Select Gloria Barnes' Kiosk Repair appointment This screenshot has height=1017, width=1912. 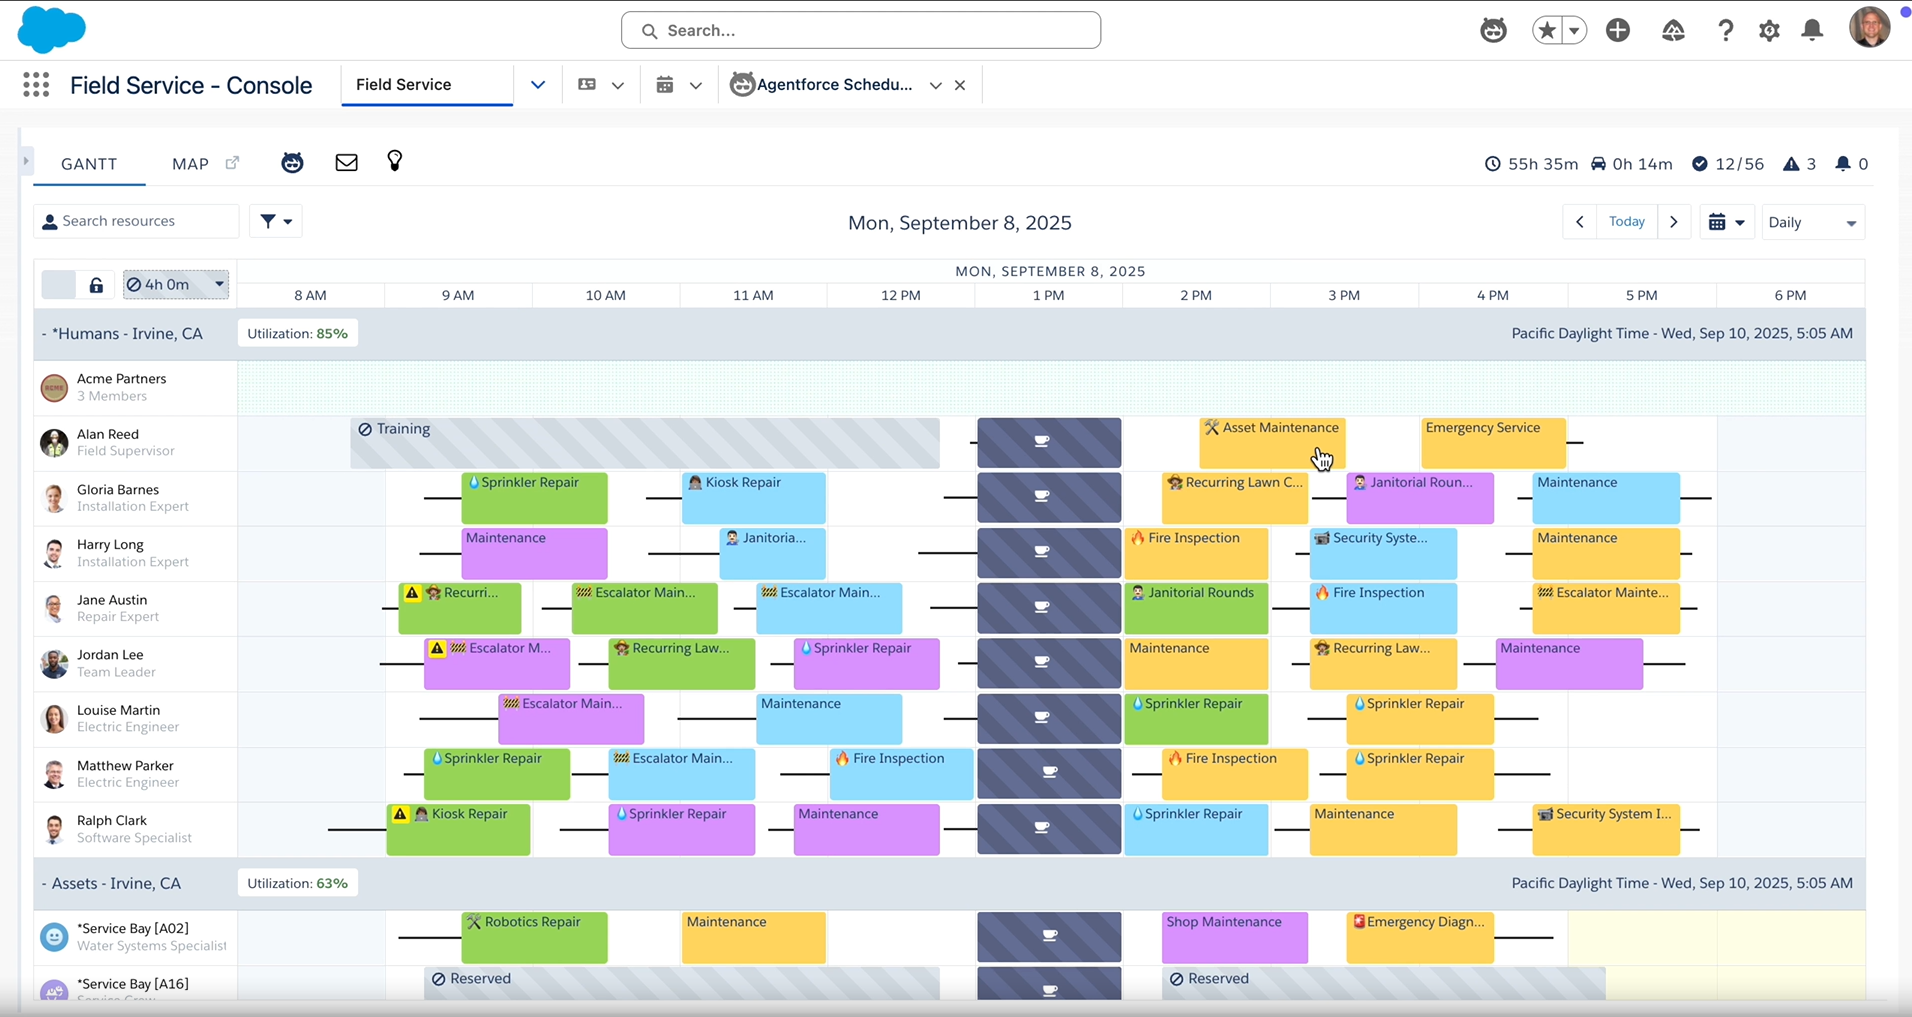tap(754, 498)
